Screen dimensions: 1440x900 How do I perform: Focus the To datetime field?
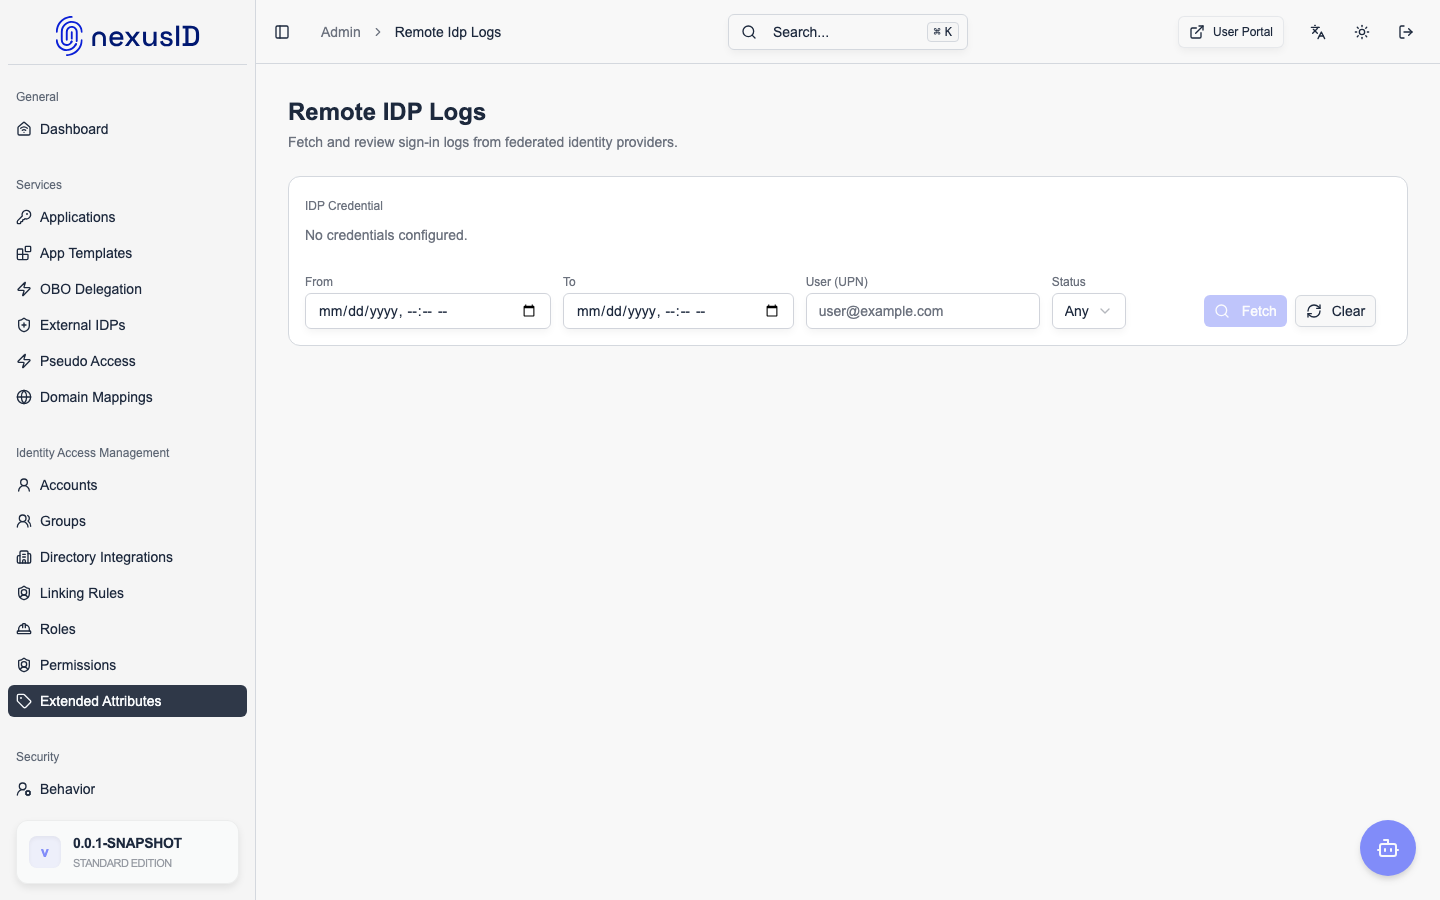(x=678, y=311)
